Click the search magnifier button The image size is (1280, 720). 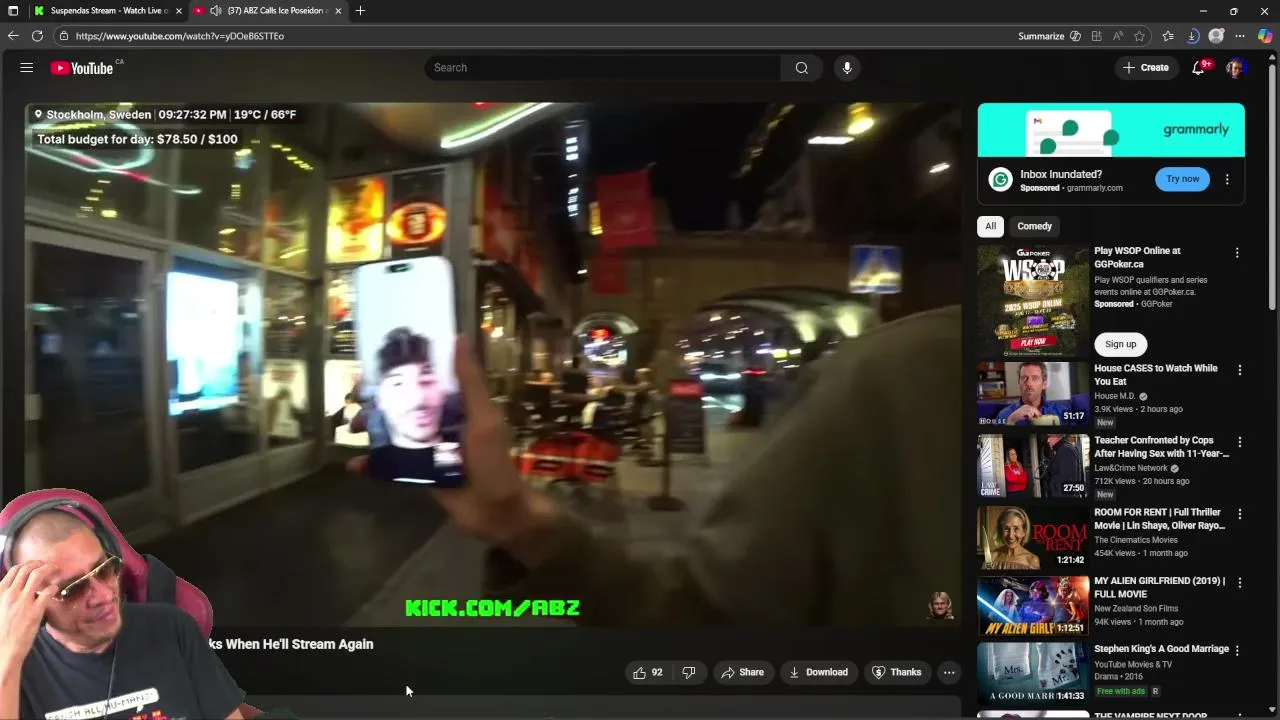click(x=801, y=68)
